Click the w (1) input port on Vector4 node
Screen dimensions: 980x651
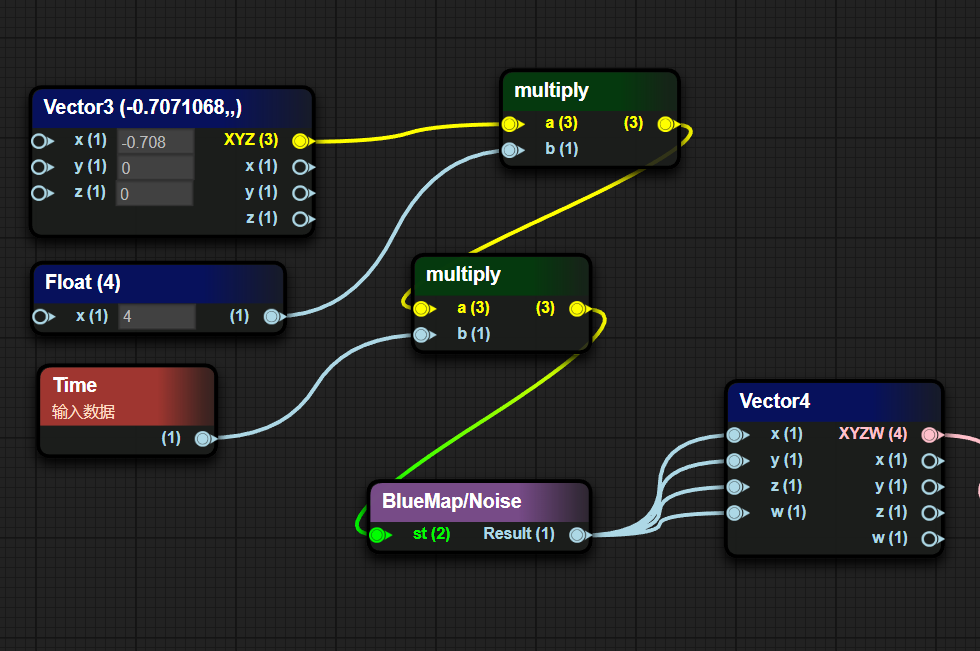coord(735,513)
